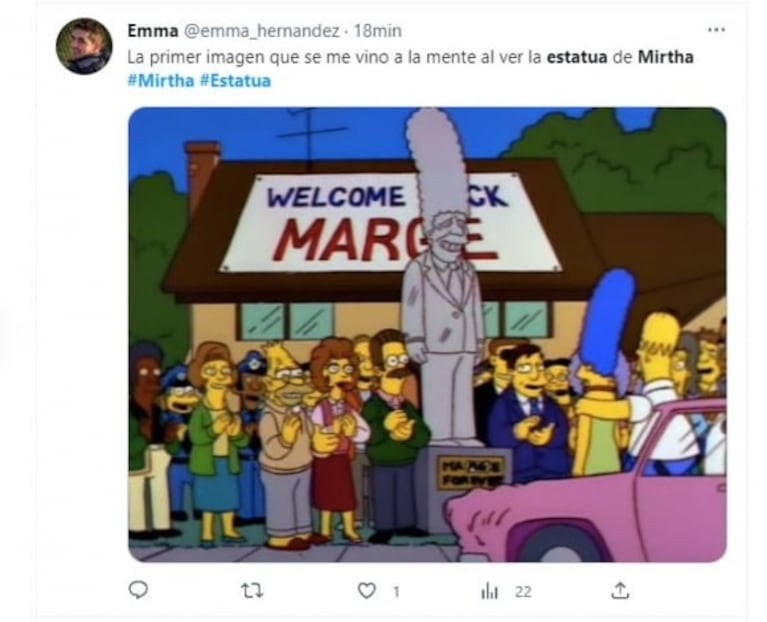Click the display name Emma

[x=153, y=31]
